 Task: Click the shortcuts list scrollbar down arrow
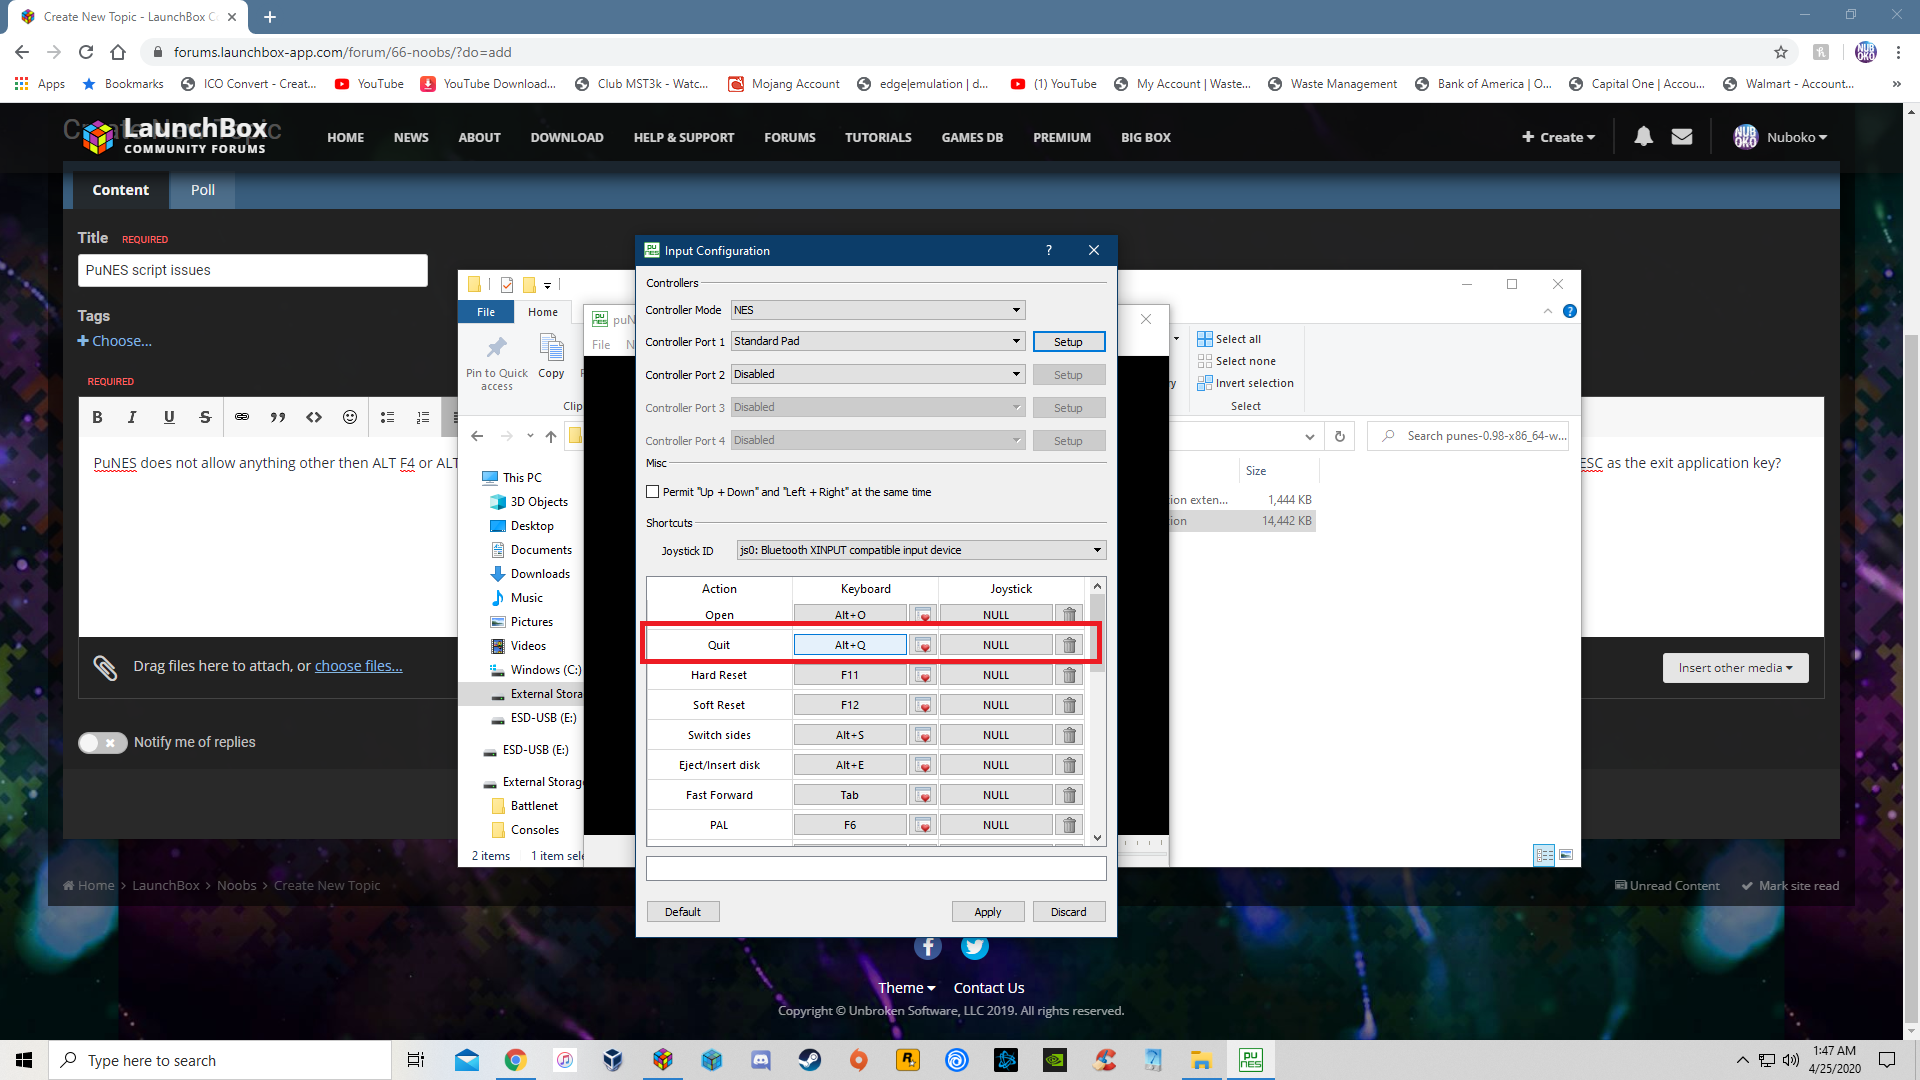click(1097, 838)
